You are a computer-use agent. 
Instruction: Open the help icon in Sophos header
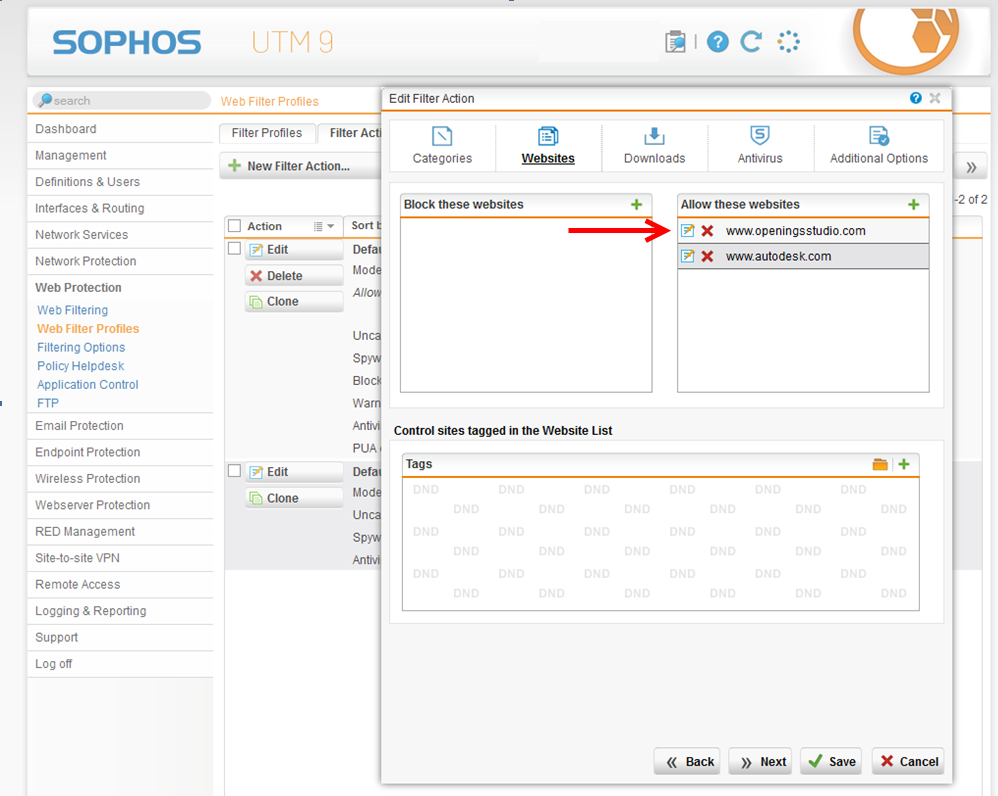(x=717, y=42)
